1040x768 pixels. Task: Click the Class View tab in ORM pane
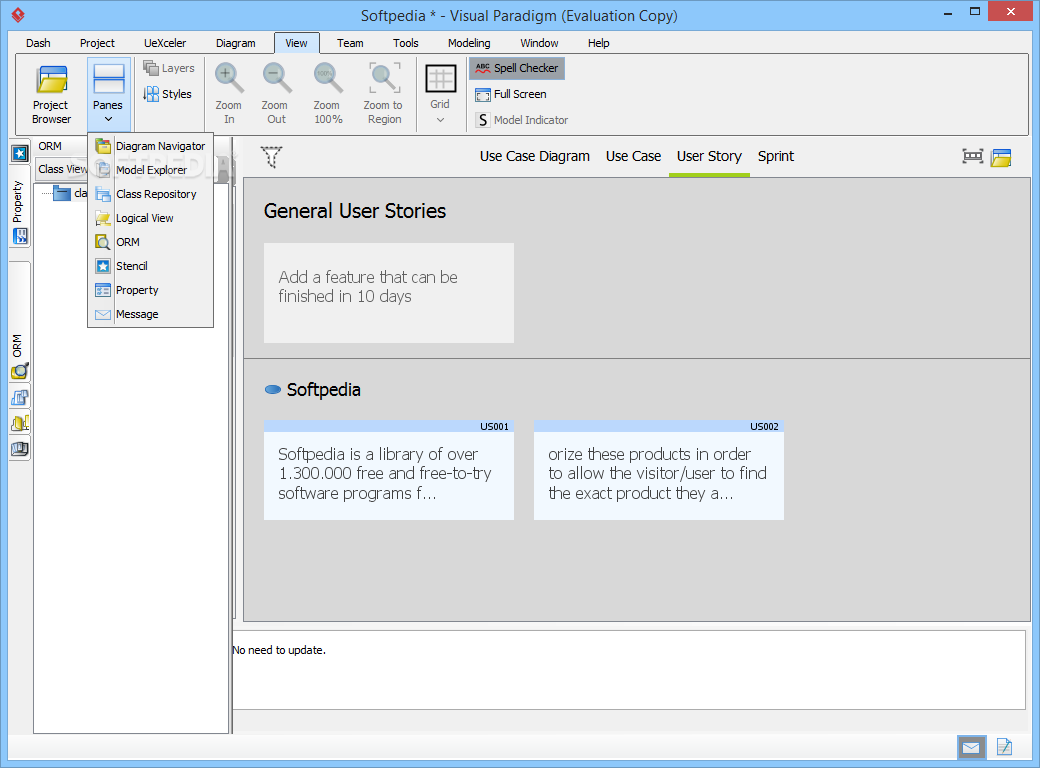tap(62, 169)
